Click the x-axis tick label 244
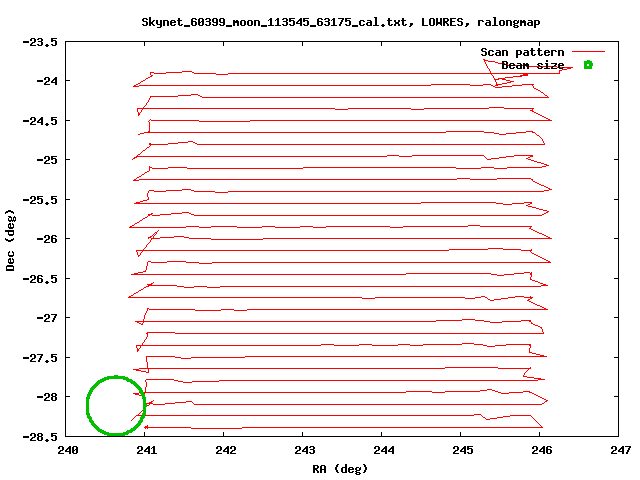Image resolution: width=640 pixels, height=480 pixels. 384,450
